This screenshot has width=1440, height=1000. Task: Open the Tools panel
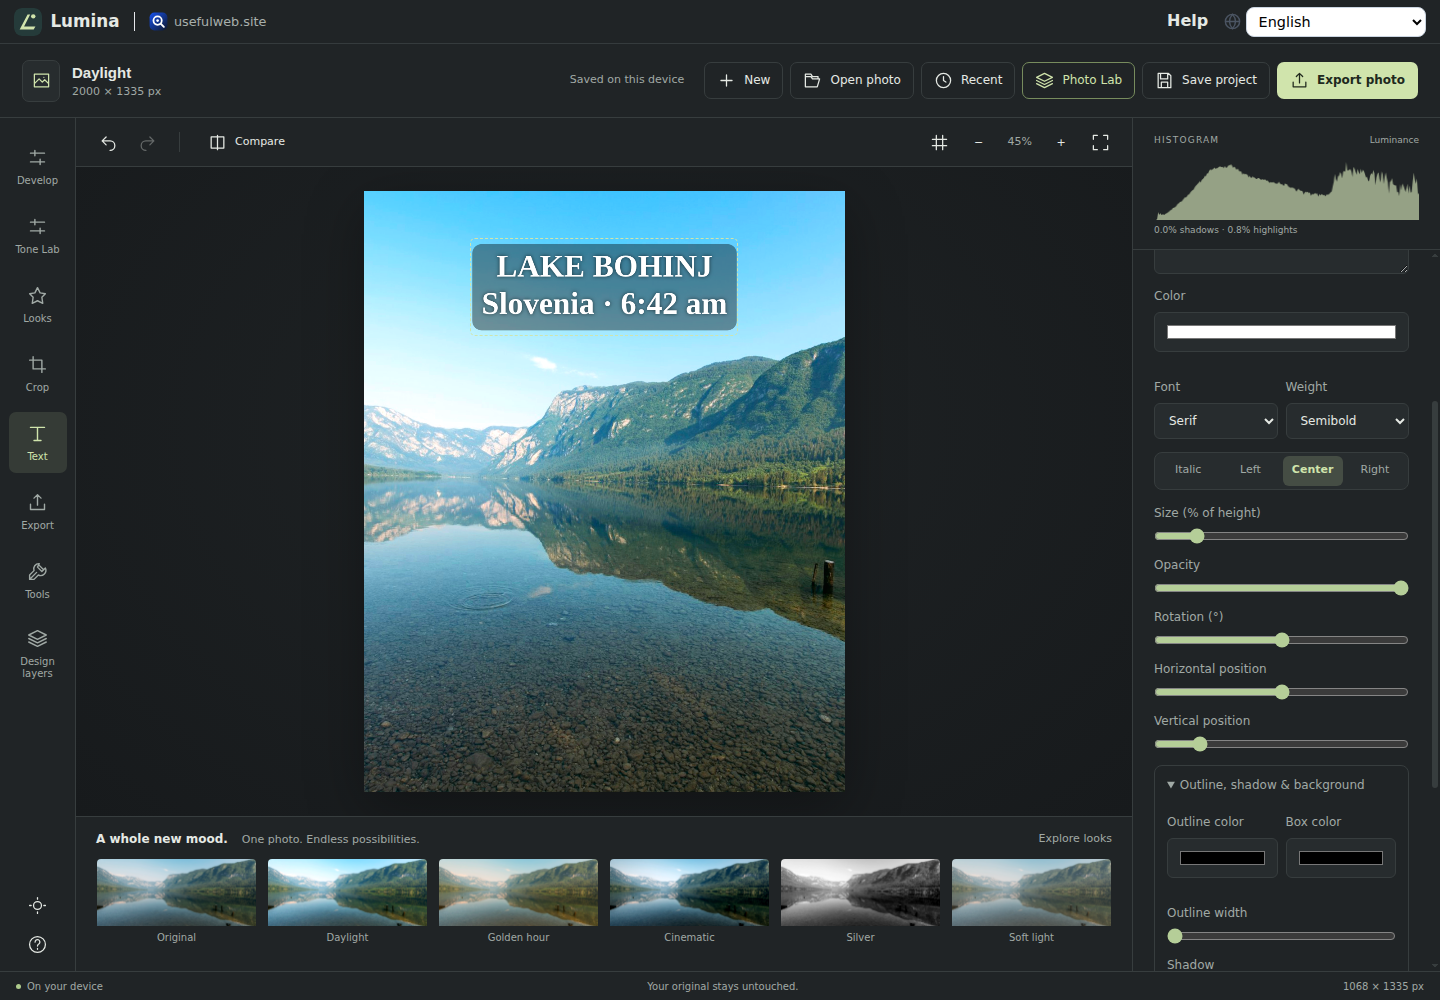pyautogui.click(x=37, y=581)
